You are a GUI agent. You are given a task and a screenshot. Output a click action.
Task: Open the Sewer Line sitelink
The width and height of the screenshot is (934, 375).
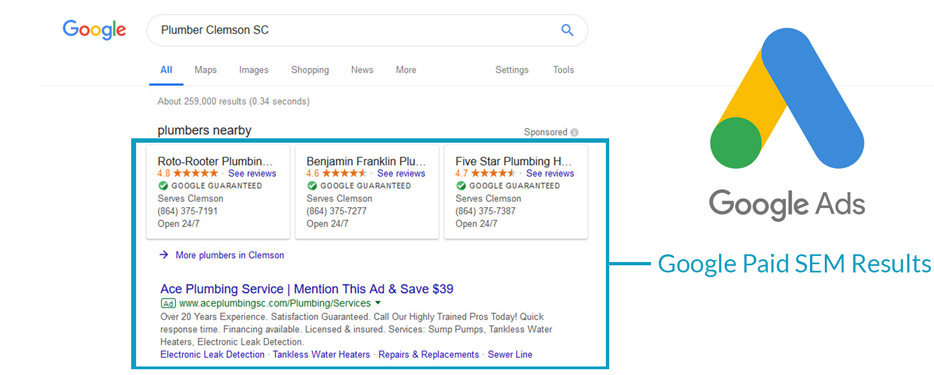pos(510,354)
